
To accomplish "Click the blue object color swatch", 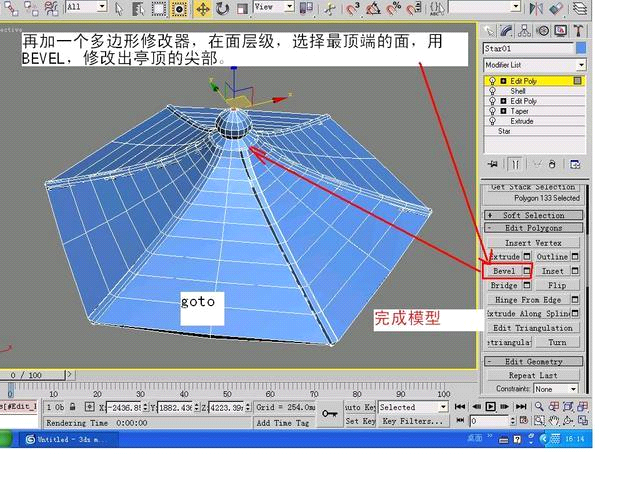I will point(581,49).
